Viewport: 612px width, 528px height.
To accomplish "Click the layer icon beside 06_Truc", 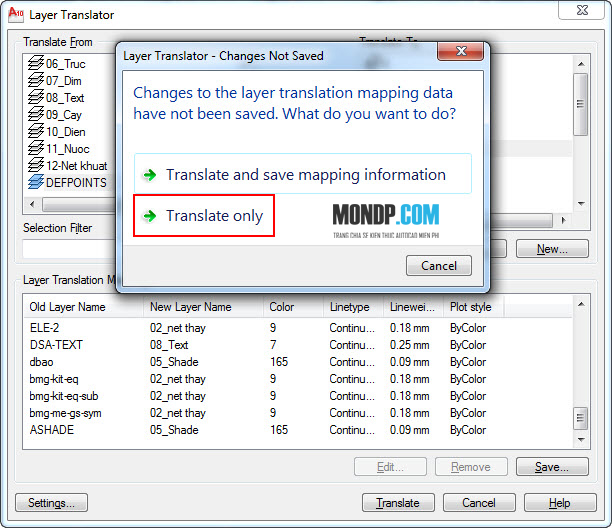I will tap(36, 63).
